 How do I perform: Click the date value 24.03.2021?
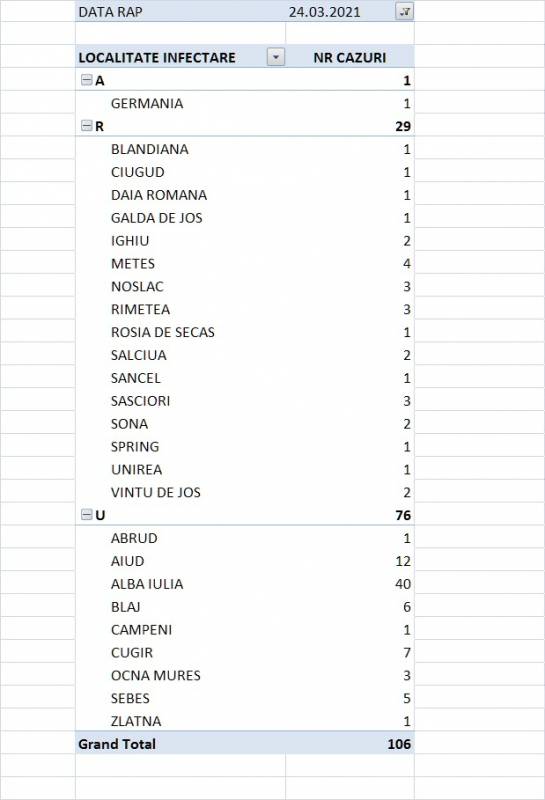(x=325, y=12)
